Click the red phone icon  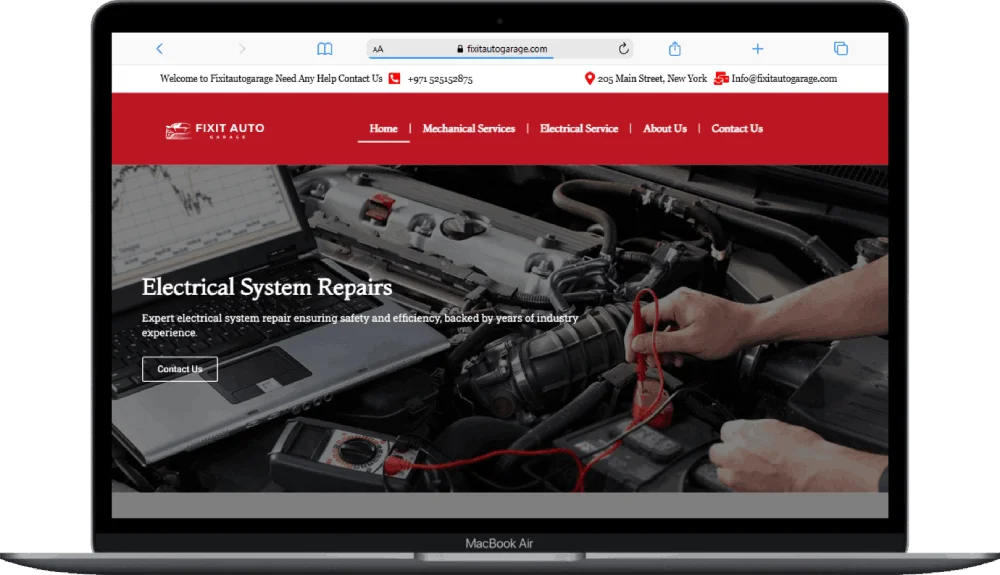point(394,79)
